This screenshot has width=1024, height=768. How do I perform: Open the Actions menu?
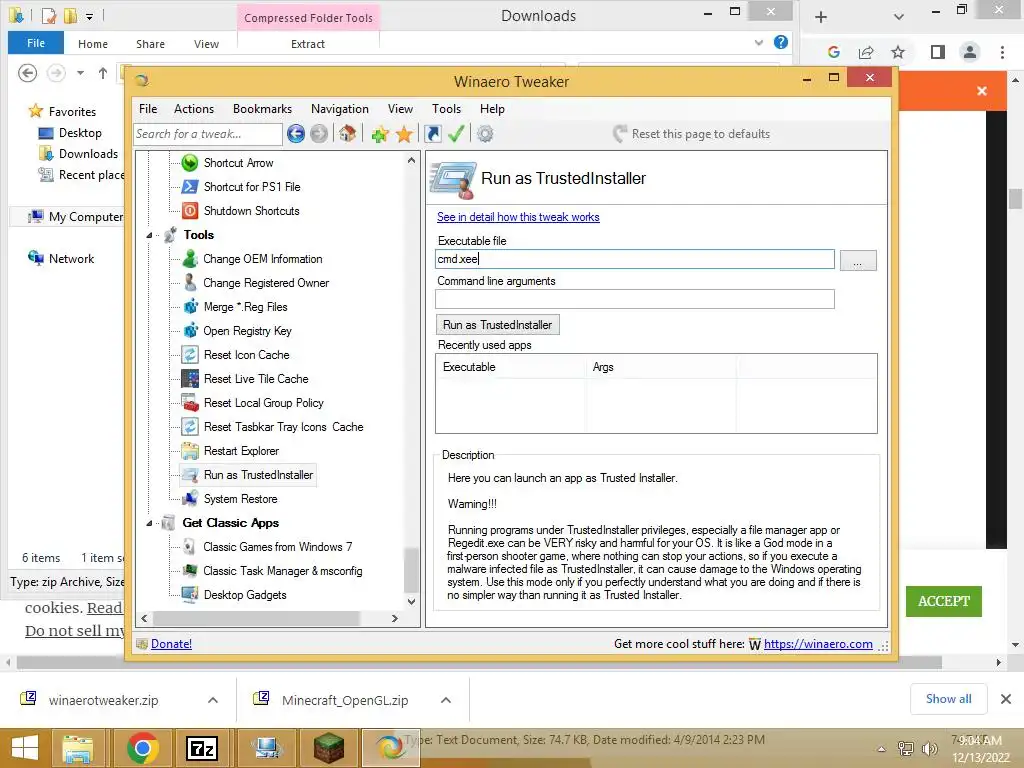pyautogui.click(x=194, y=109)
